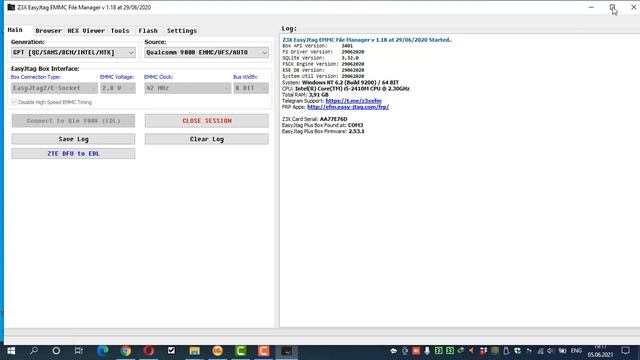The width and height of the screenshot is (640, 360).
Task: Launch Google Chrome from the taskbar
Action: (126, 351)
